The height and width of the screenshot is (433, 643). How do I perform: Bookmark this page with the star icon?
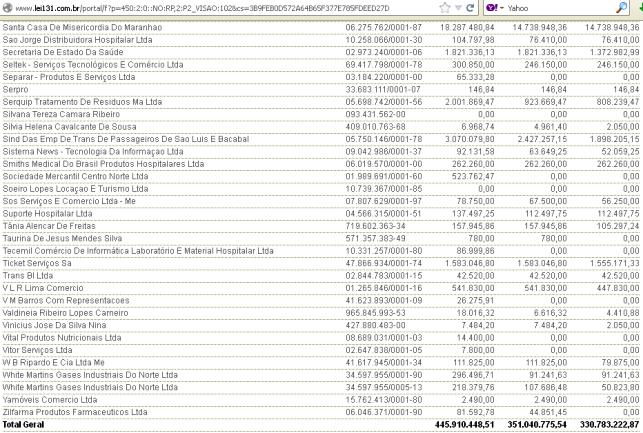coord(445,8)
